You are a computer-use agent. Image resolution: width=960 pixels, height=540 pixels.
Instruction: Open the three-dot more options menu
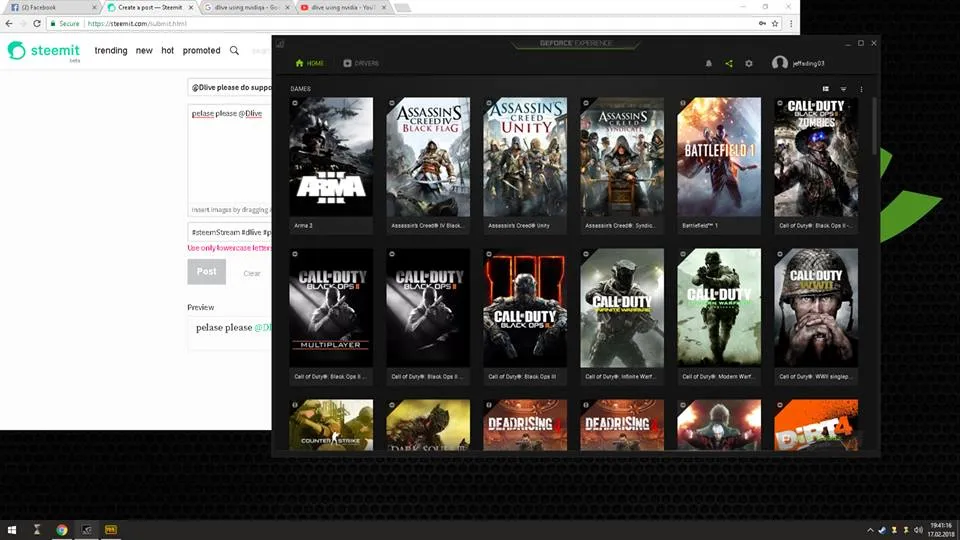click(861, 89)
